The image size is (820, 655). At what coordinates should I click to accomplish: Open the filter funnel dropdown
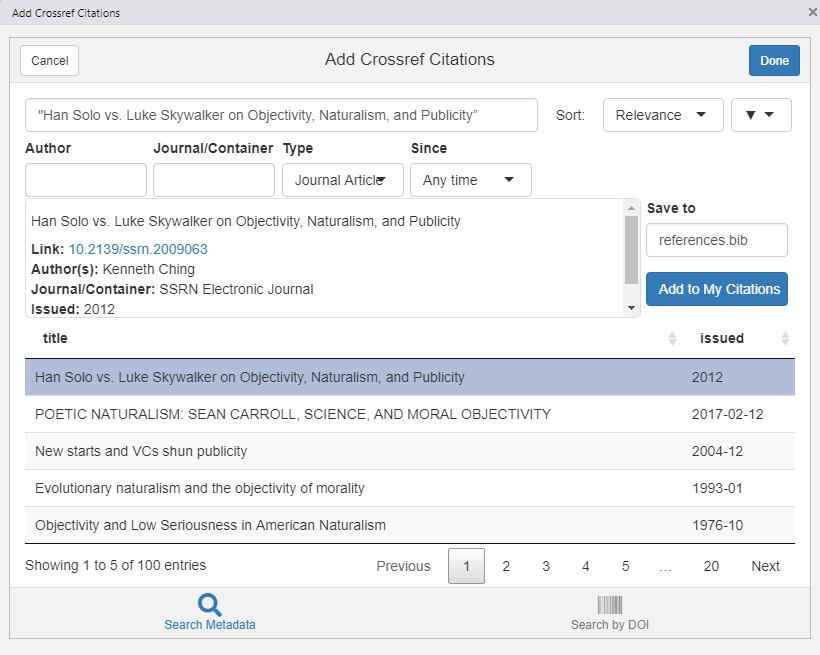click(761, 115)
